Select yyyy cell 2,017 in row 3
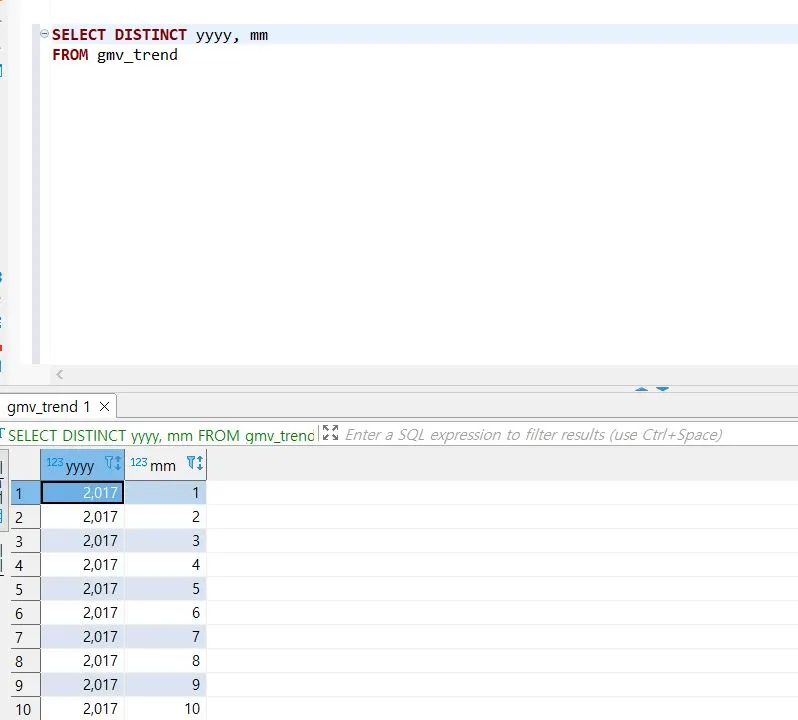 click(x=82, y=540)
